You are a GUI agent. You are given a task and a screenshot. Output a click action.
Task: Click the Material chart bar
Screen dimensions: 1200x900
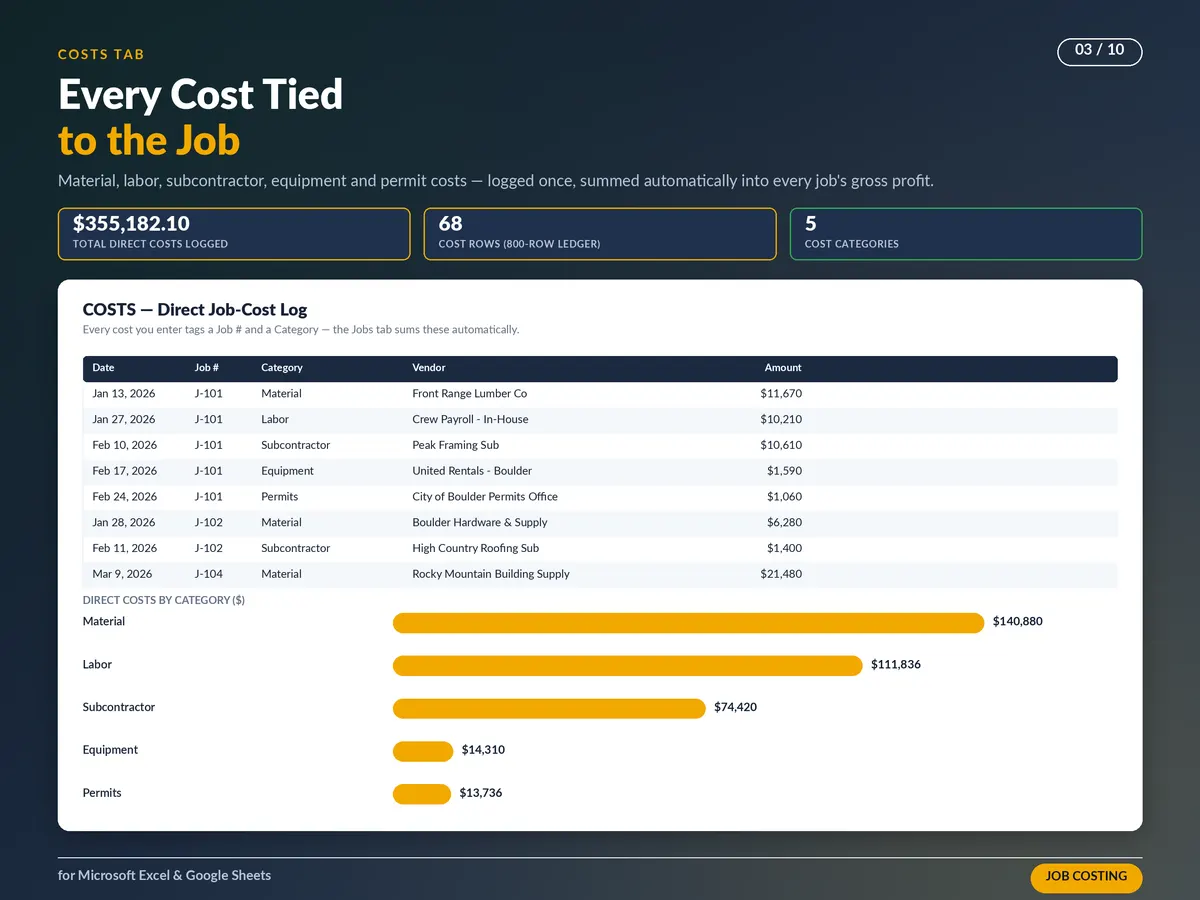point(689,623)
